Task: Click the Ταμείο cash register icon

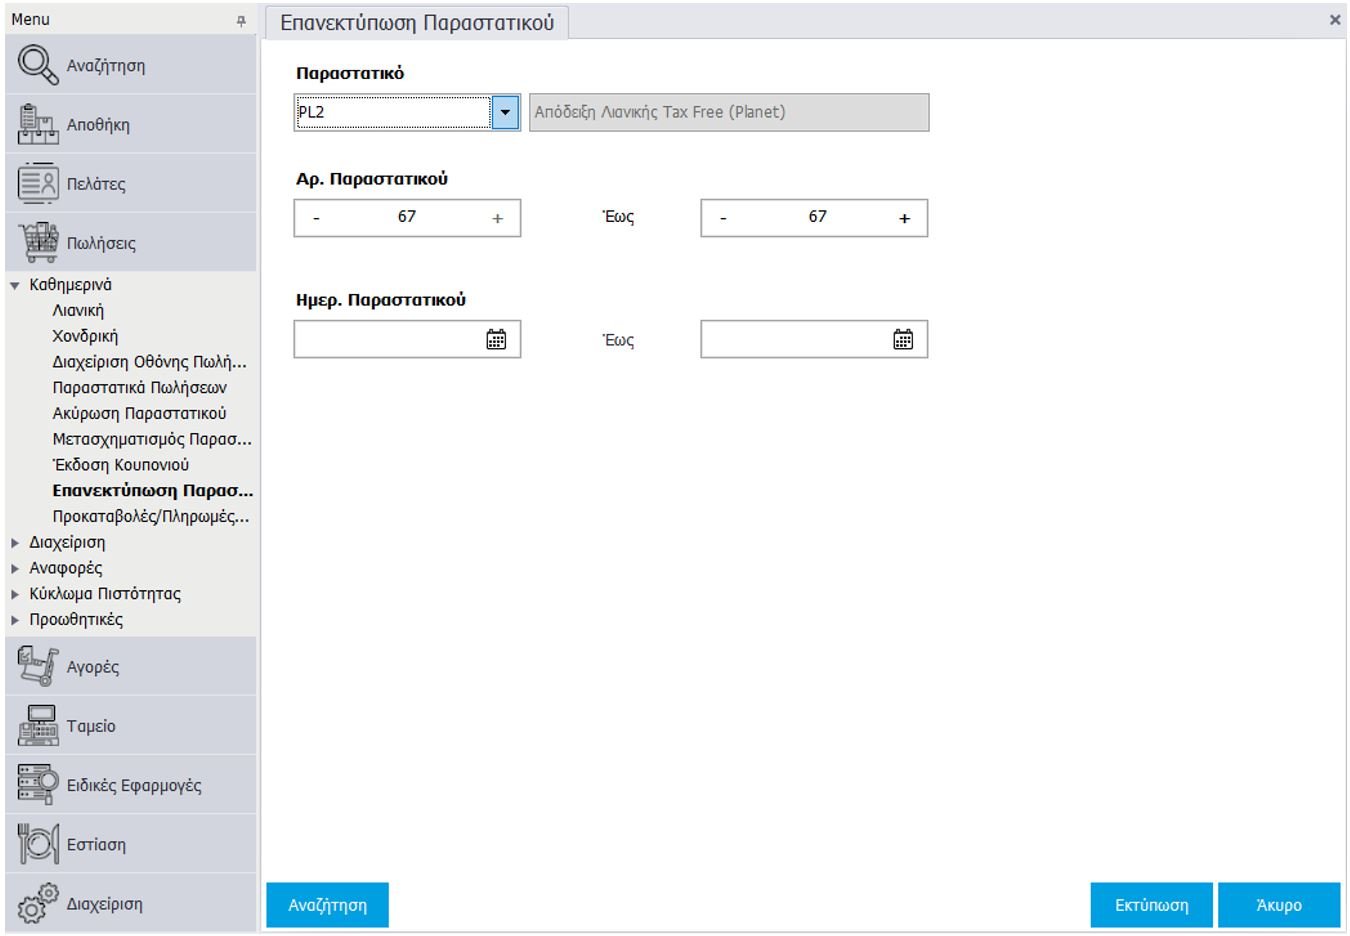Action: tap(38, 726)
